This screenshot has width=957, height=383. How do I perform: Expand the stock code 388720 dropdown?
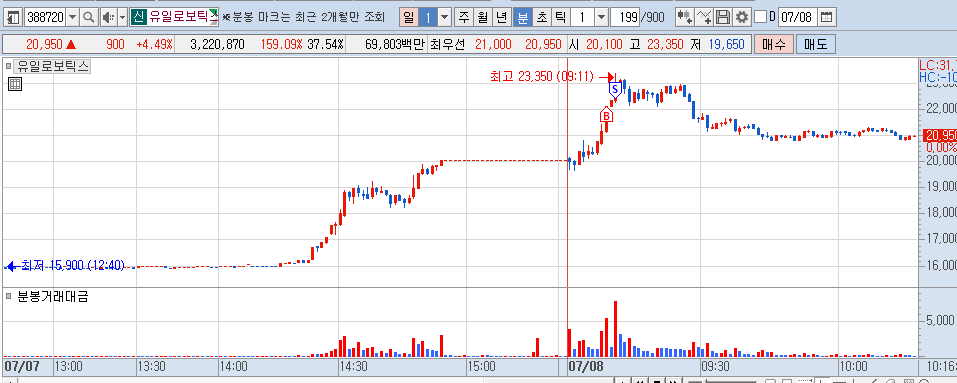click(73, 17)
